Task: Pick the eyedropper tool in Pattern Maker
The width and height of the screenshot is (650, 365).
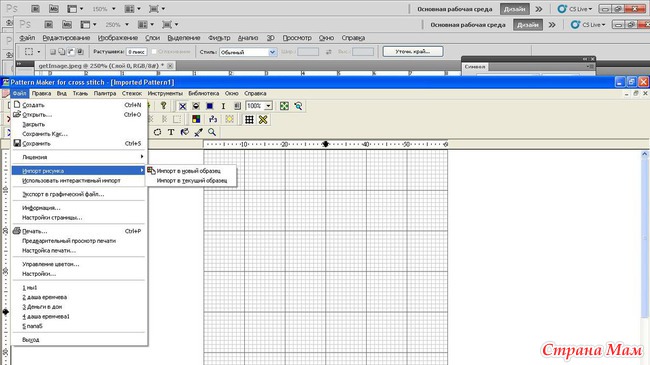Action: click(x=199, y=132)
